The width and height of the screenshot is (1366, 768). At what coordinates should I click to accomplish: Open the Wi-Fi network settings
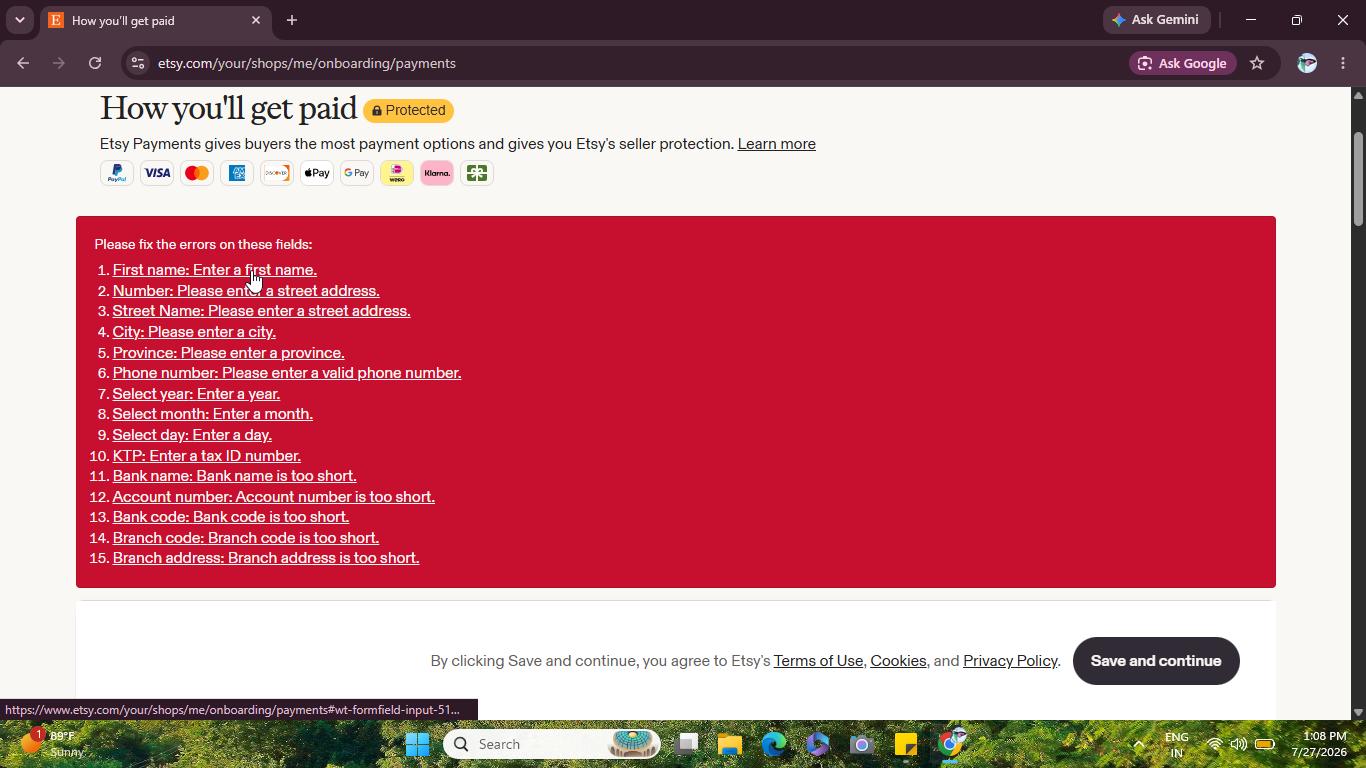point(1214,744)
